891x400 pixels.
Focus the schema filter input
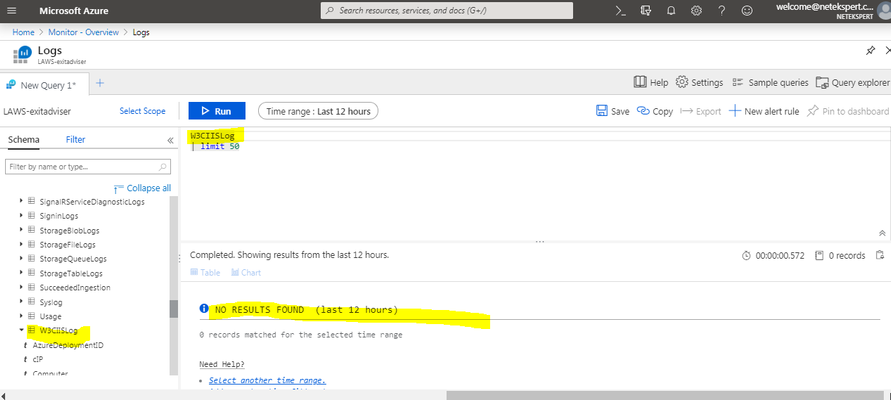pos(88,167)
